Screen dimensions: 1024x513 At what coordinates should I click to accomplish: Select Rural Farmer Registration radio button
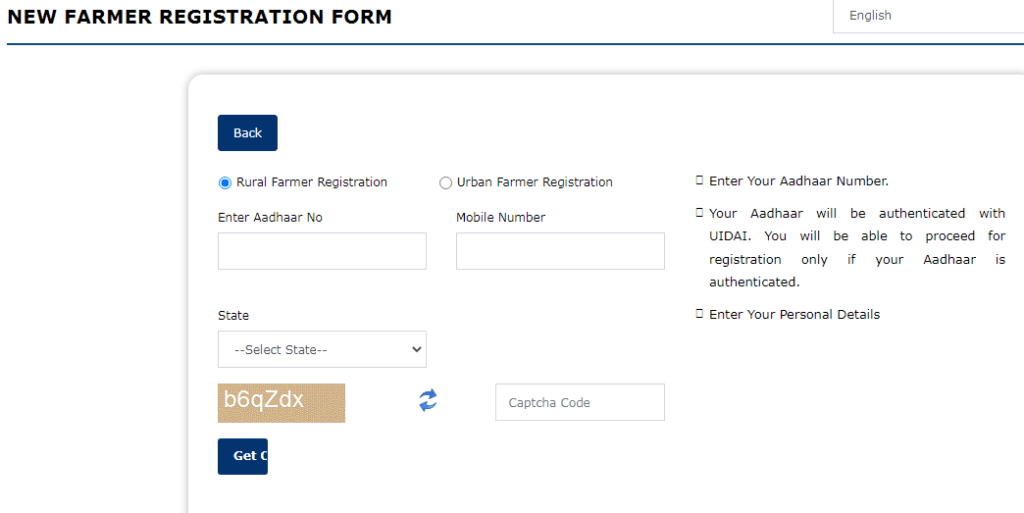tap(225, 183)
